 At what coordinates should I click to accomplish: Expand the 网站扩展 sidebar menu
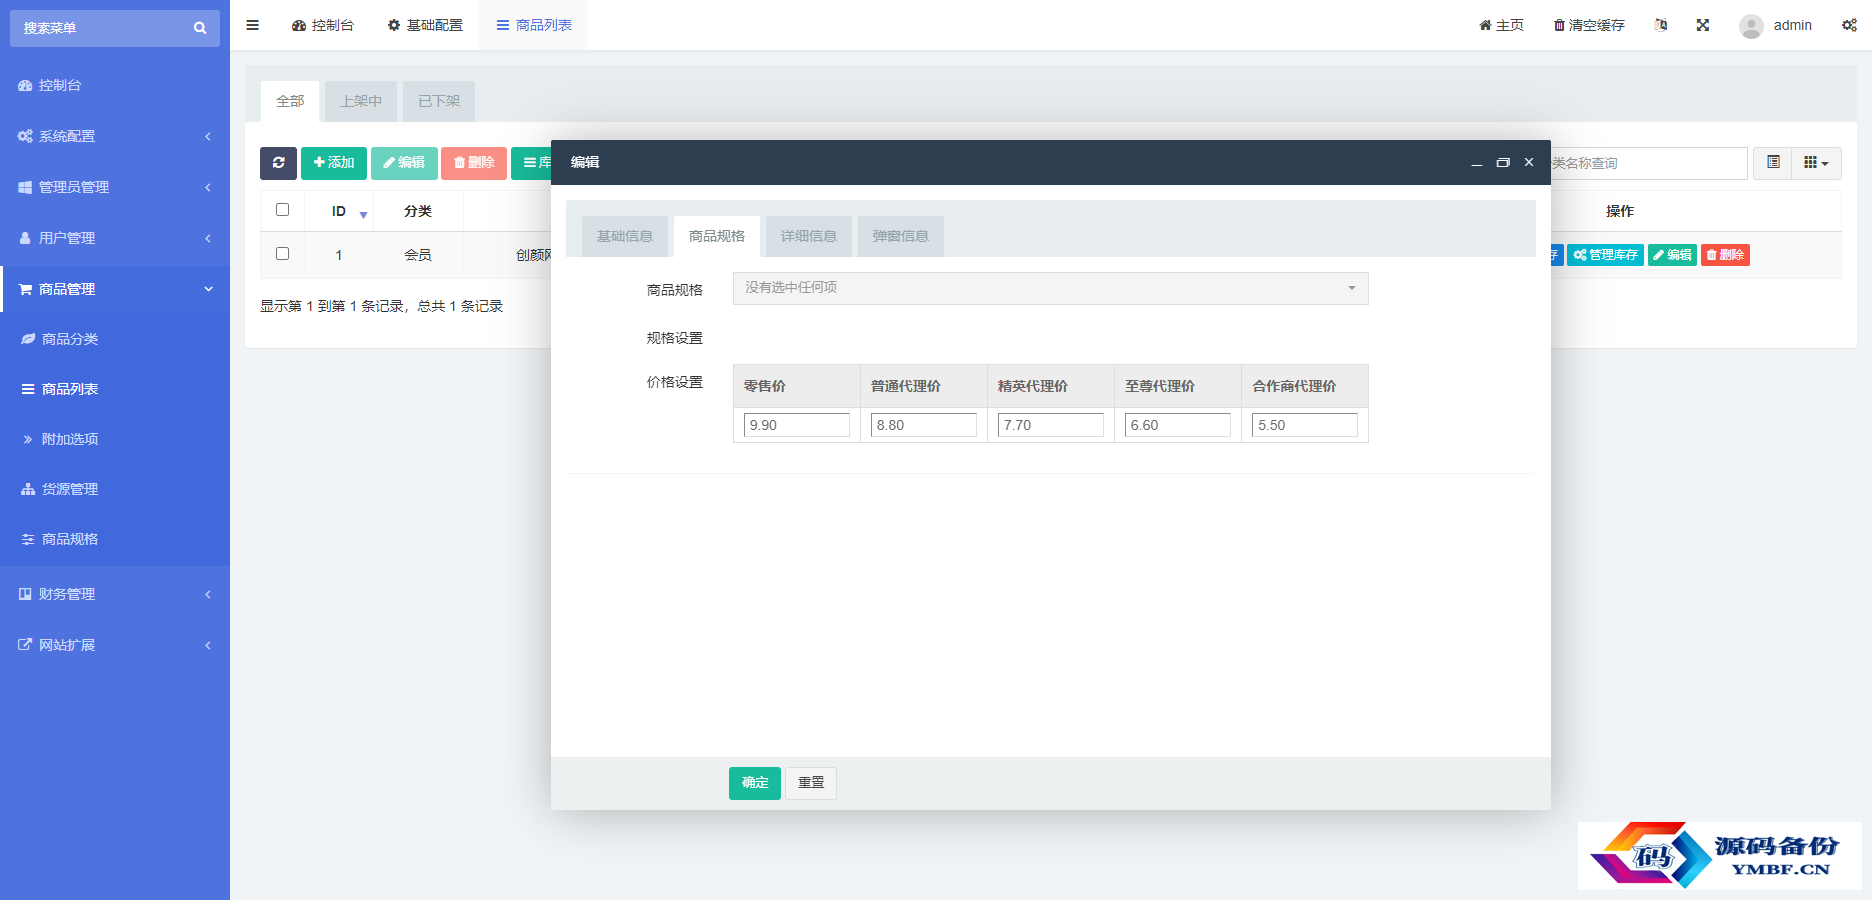tap(115, 645)
